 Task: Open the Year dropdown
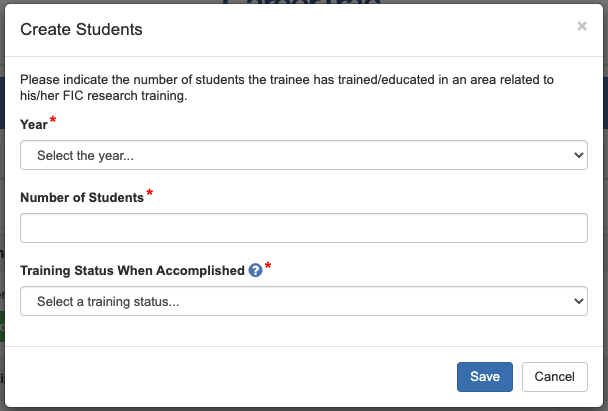tap(303, 155)
